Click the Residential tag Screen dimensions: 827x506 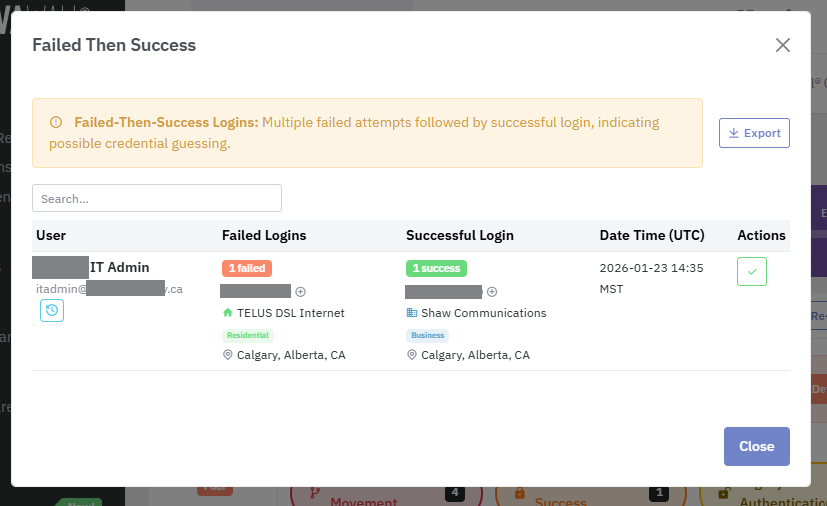pyautogui.click(x=248, y=335)
